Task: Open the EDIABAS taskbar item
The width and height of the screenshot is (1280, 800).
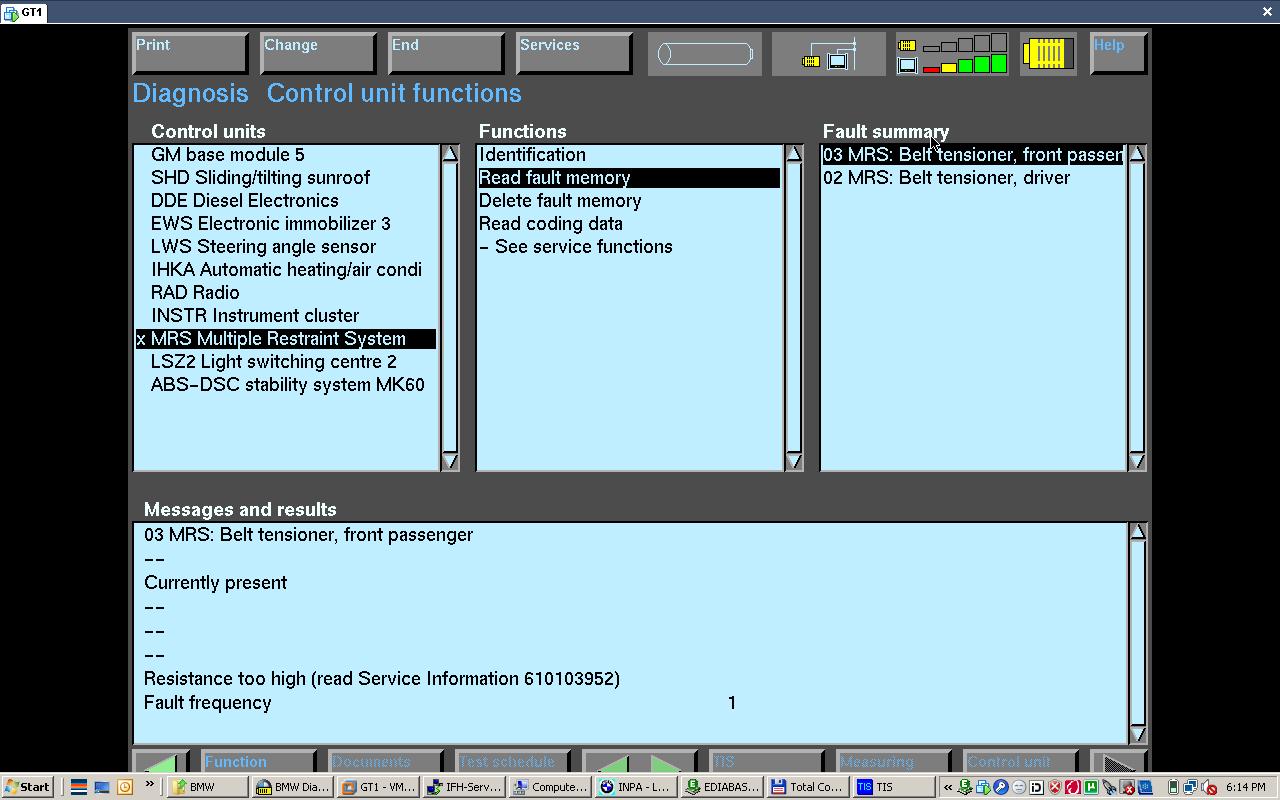Action: pos(722,787)
